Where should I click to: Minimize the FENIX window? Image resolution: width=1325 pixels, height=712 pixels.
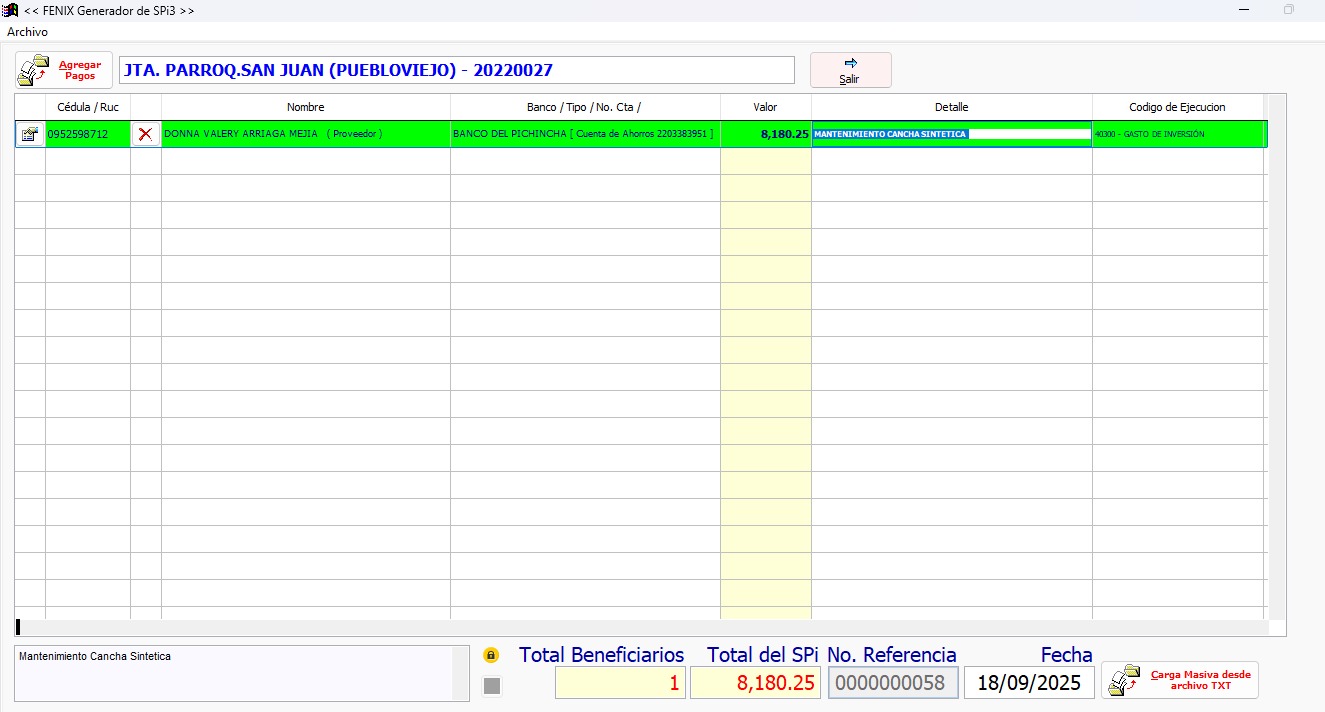click(x=1244, y=10)
